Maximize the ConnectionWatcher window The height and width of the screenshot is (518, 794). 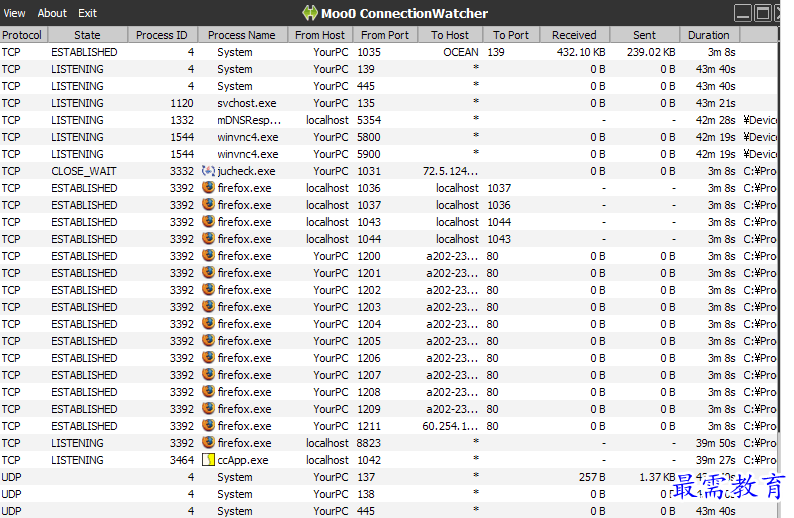point(762,13)
